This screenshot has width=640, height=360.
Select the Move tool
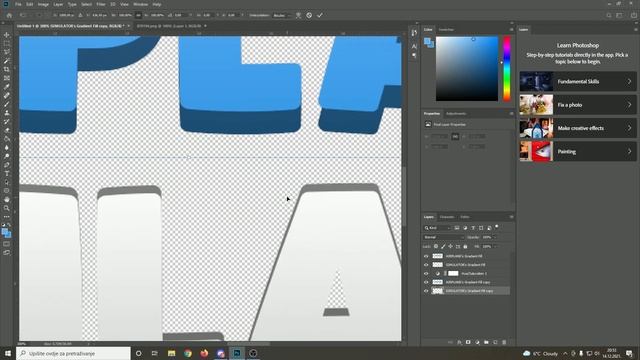click(x=7, y=35)
